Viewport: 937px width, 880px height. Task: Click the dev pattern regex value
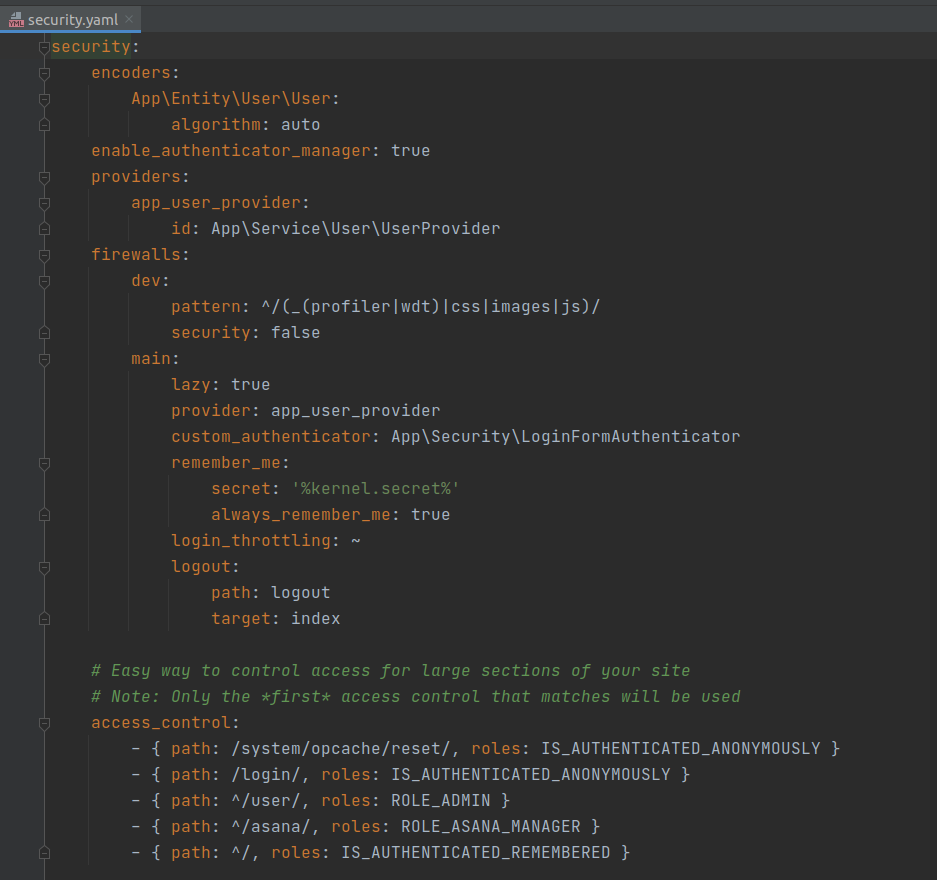[430, 306]
